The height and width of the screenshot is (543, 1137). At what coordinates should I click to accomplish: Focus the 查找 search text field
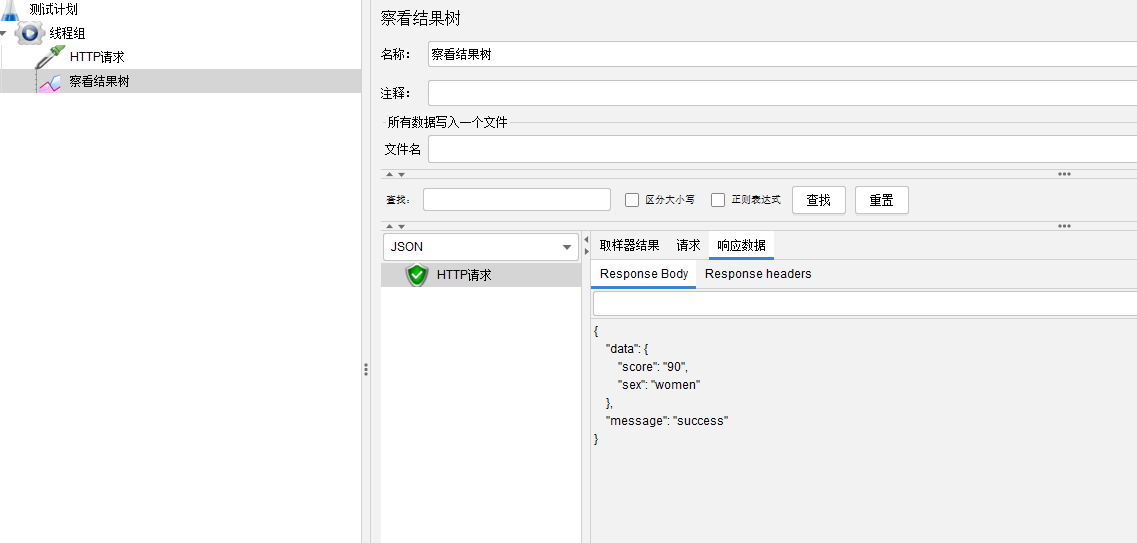[517, 199]
